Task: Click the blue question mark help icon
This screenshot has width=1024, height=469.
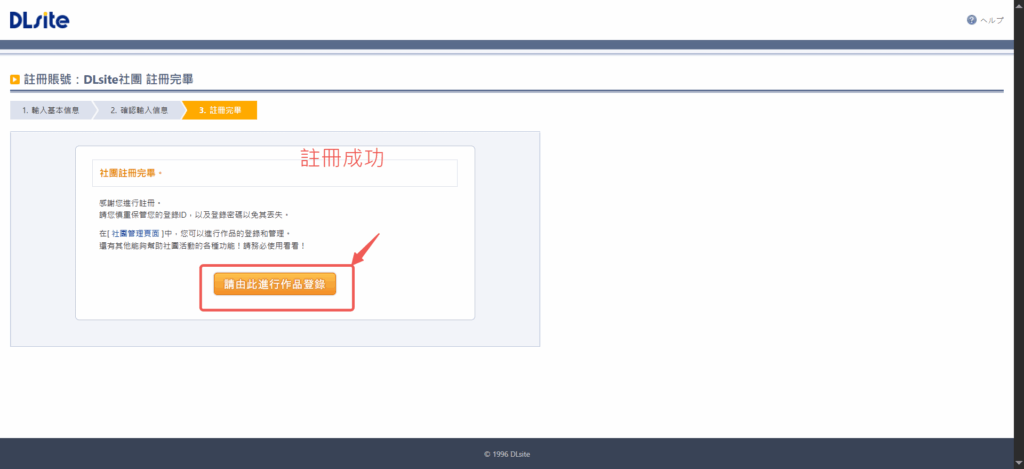Action: pos(971,20)
